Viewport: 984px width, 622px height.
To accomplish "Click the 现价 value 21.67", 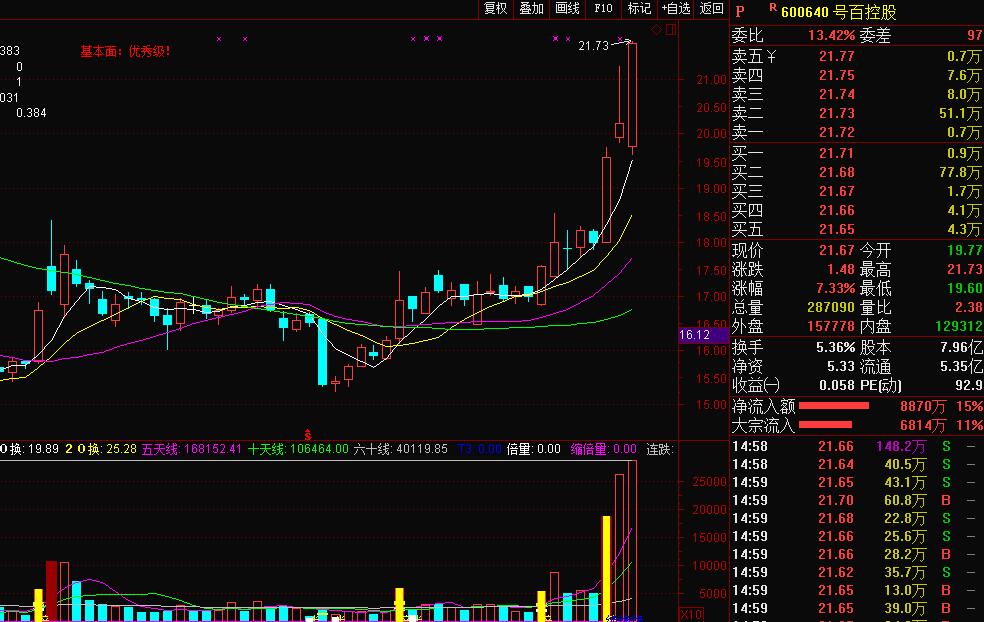I will tap(837, 250).
